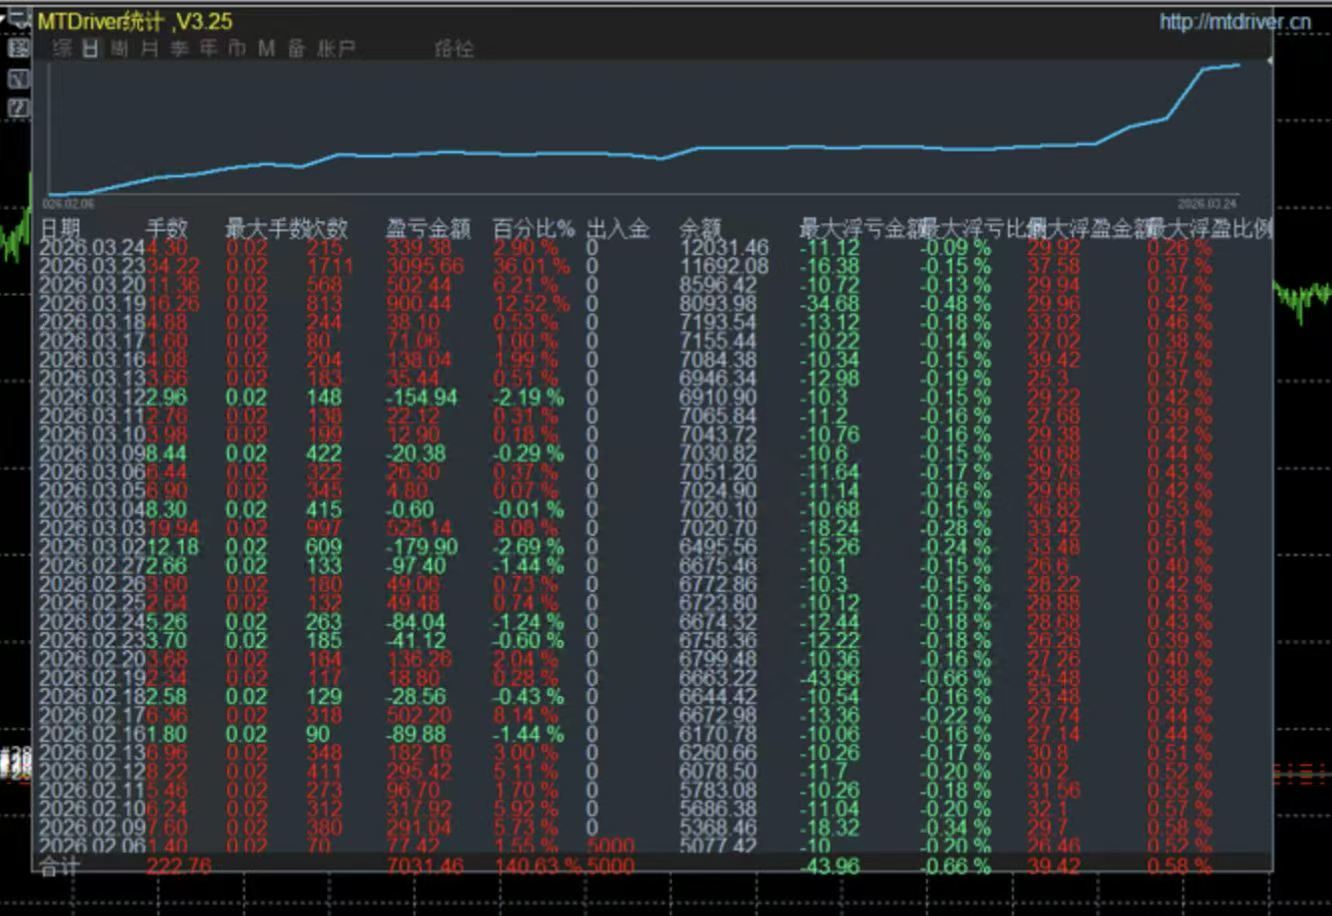
Task: Click the total max floating loss -0.66 %
Action: (956, 866)
